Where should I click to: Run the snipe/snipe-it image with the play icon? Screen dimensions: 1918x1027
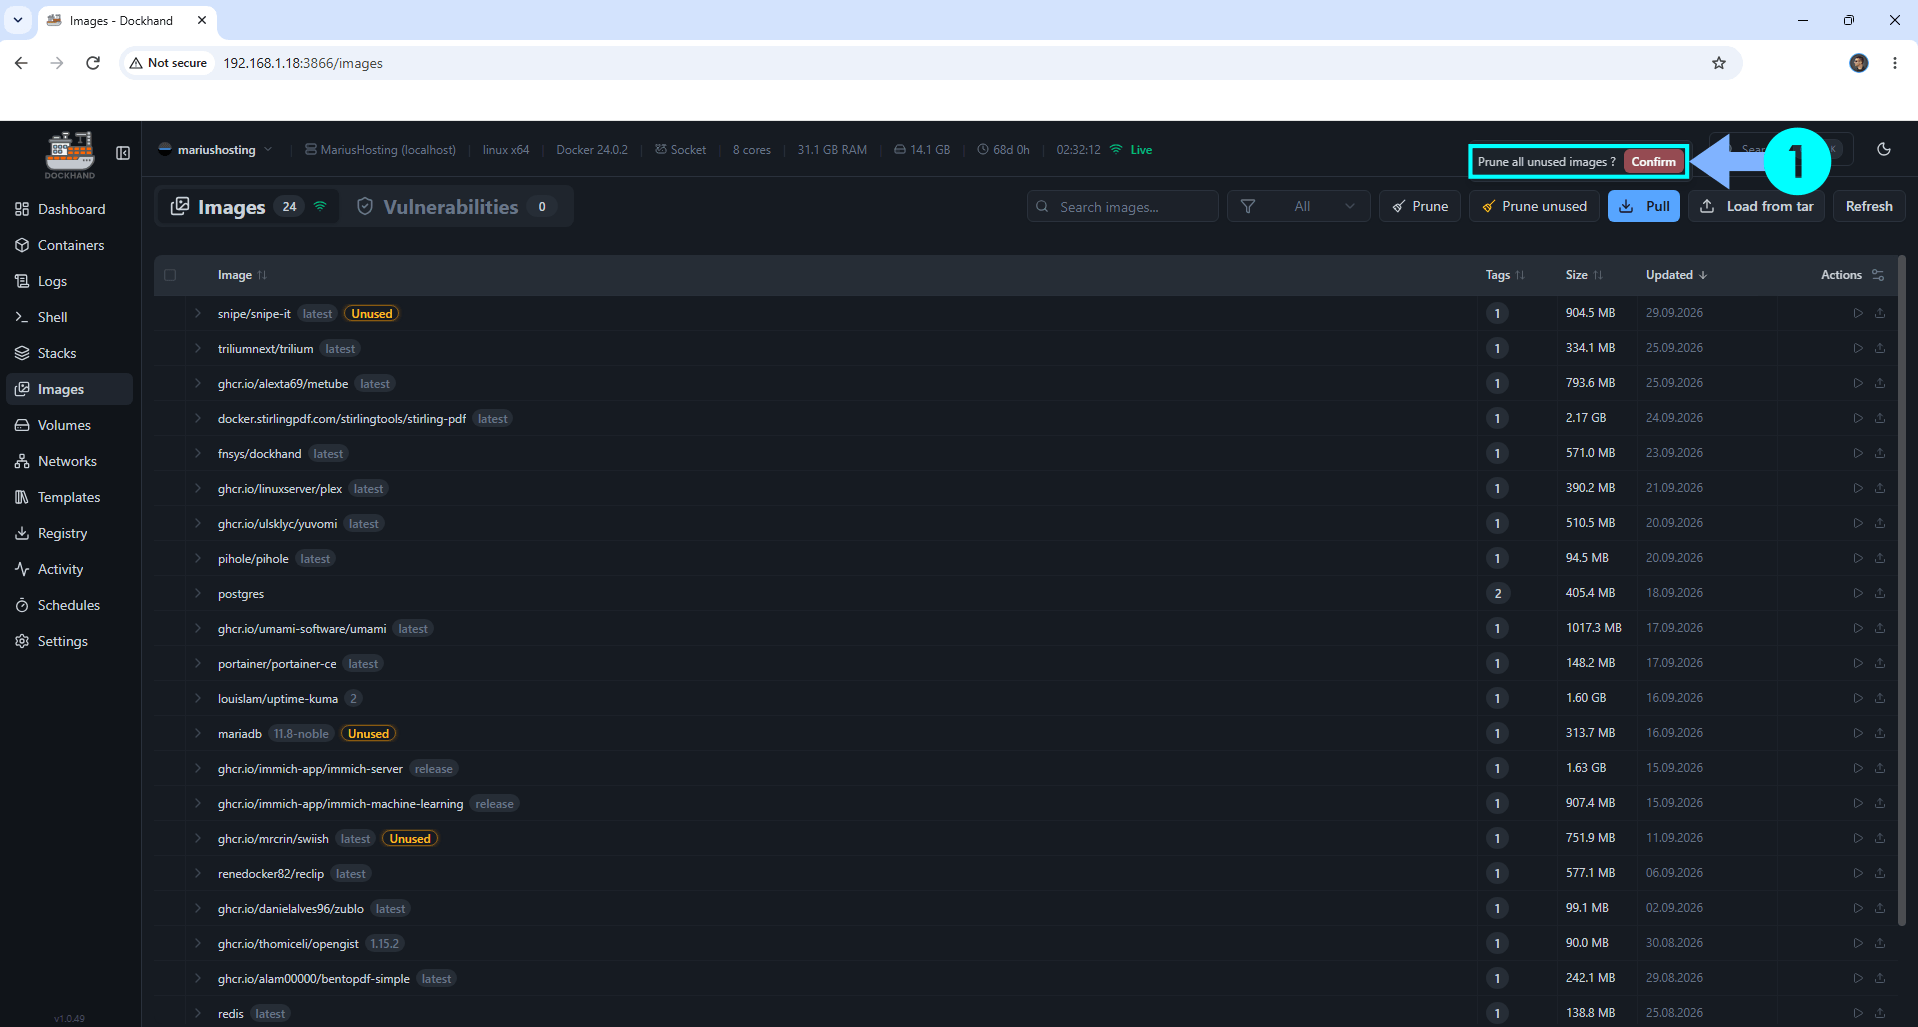(1858, 313)
